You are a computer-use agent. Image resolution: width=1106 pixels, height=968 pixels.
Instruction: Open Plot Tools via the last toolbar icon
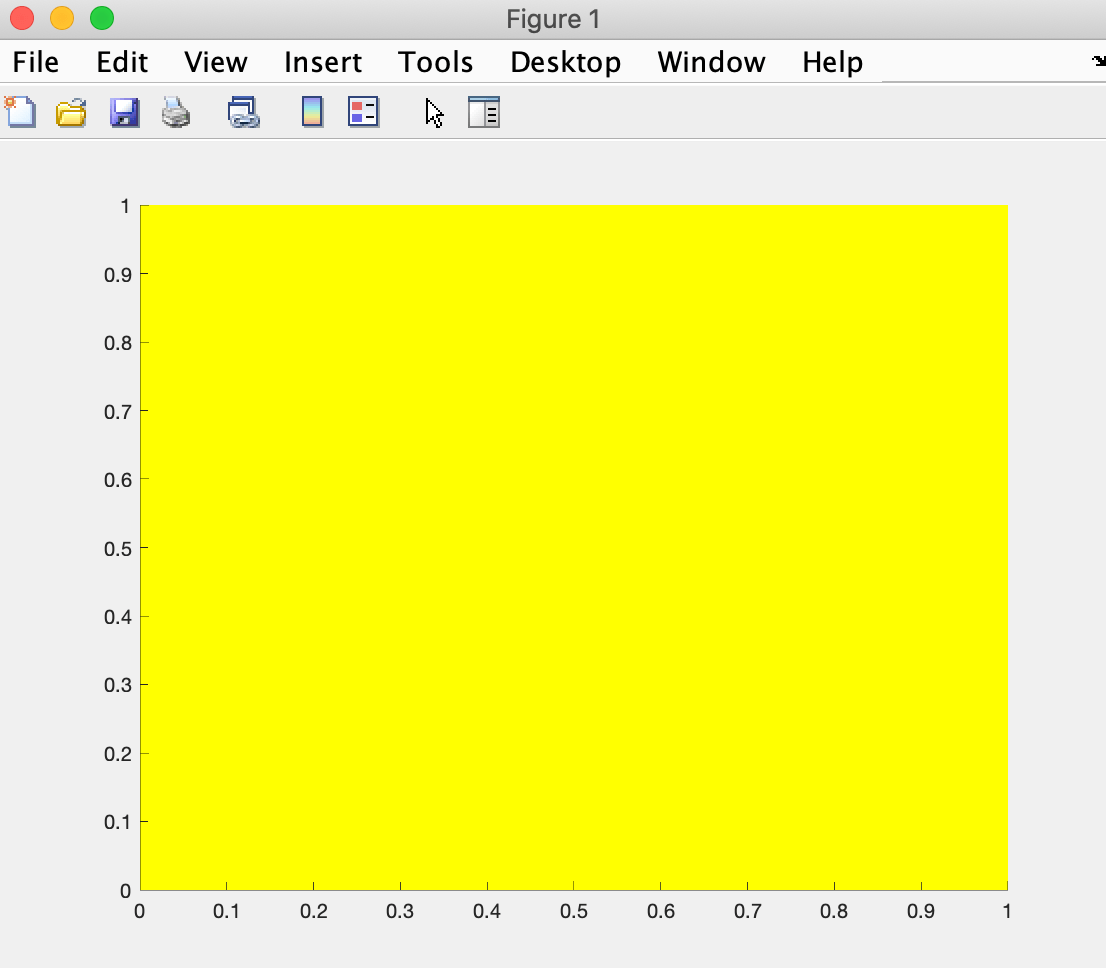click(x=484, y=113)
